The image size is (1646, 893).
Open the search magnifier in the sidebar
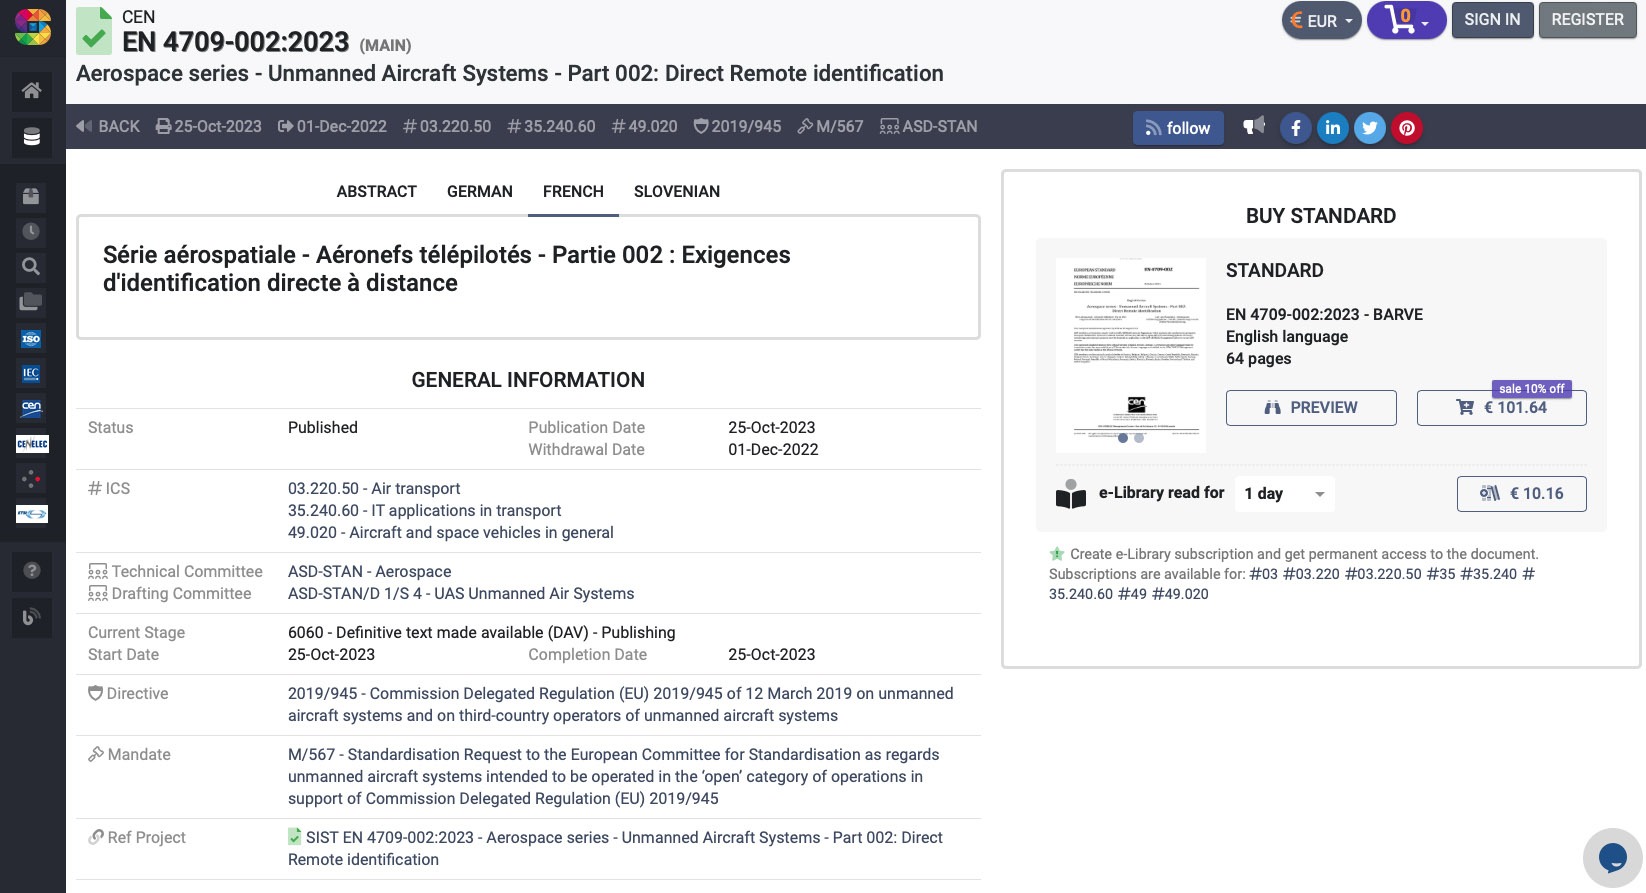(x=32, y=266)
